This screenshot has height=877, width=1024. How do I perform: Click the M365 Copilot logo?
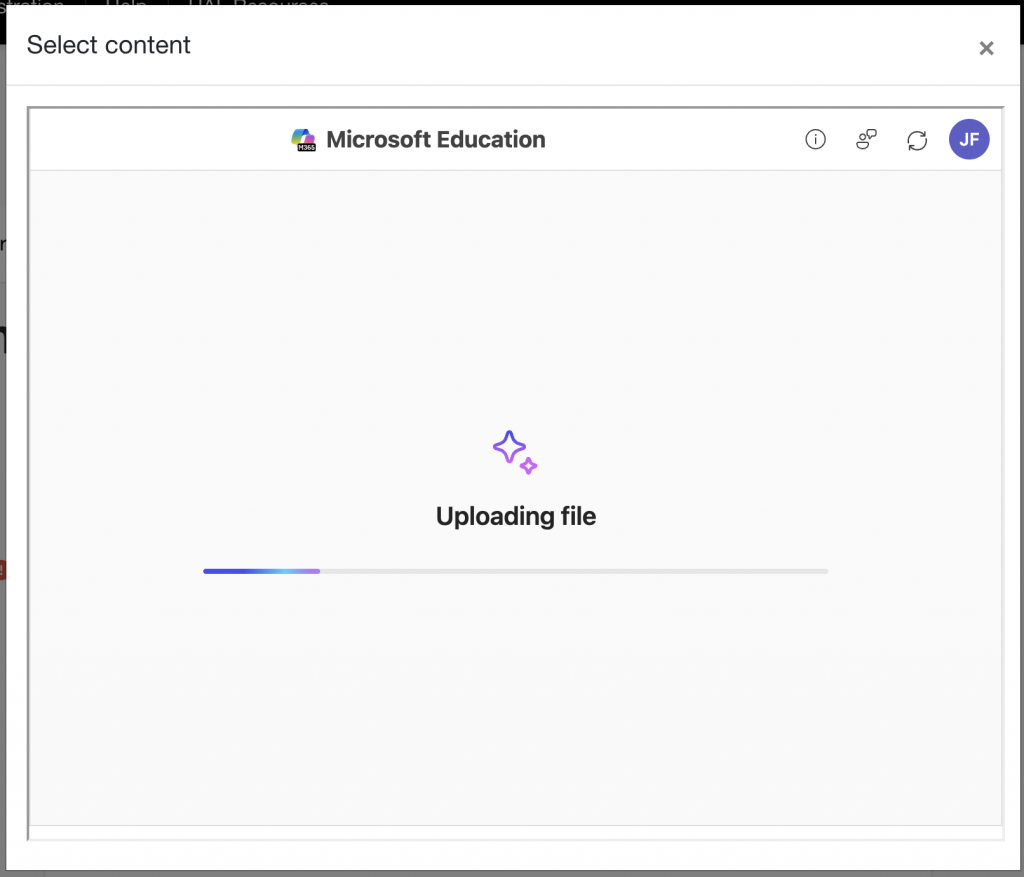click(x=304, y=140)
